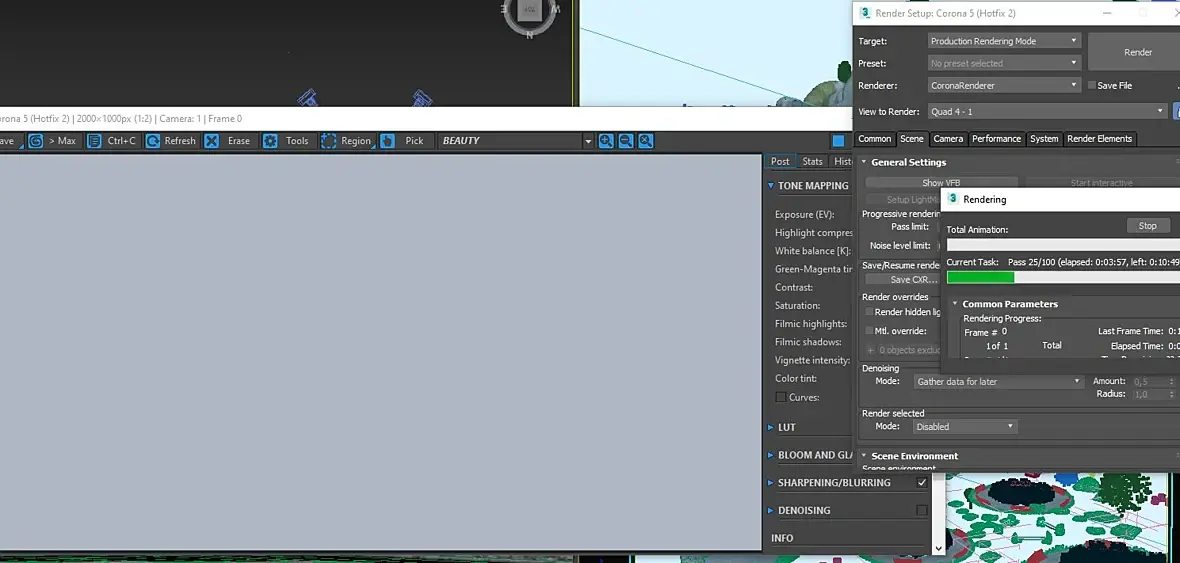
Task: Toggle the Save File checkbox
Action: pos(1091,85)
